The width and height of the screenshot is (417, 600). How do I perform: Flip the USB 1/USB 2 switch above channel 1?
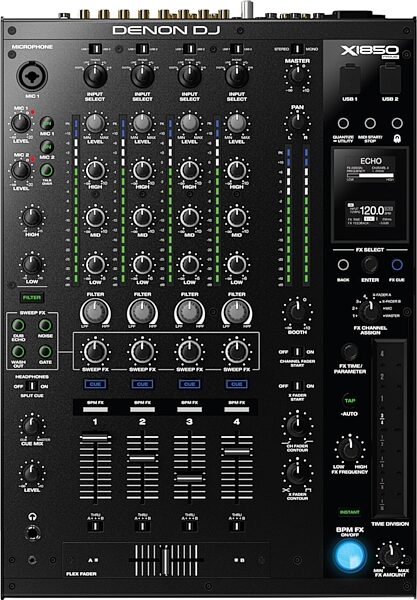[95, 49]
